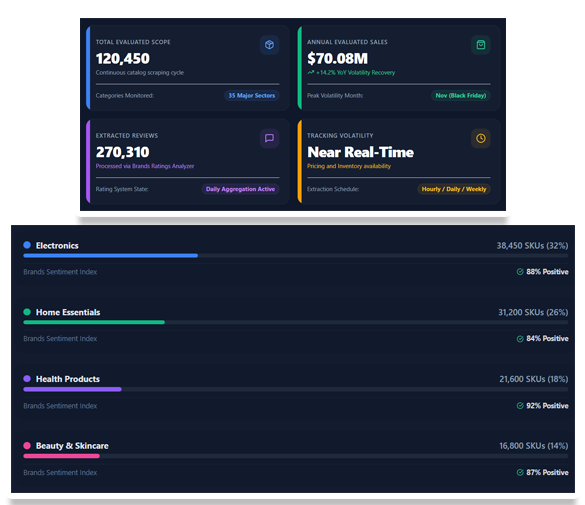
Task: Click 31,200 SKUs (26%) value
Action: pos(533,312)
